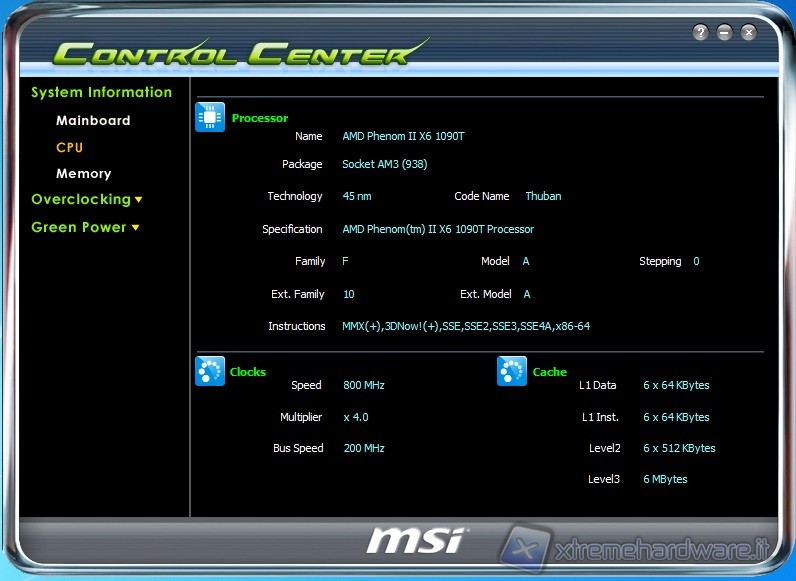Click the Control Center title logo

[240, 53]
